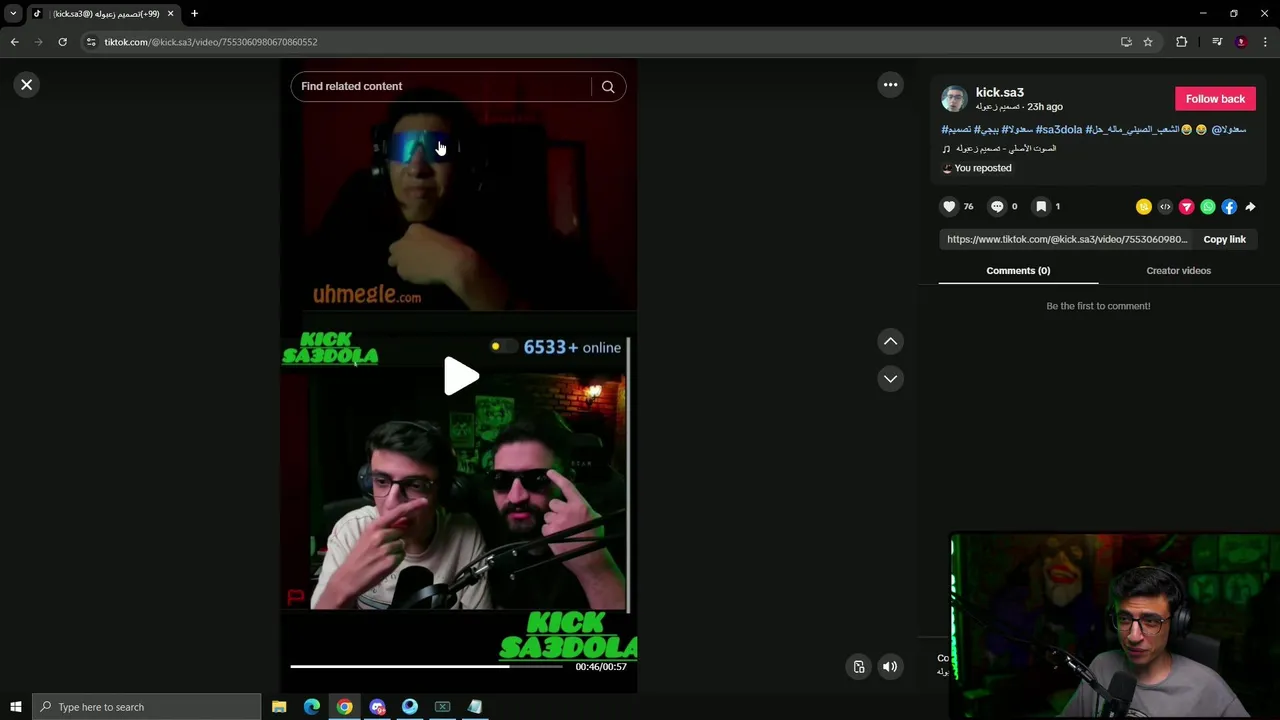Viewport: 1280px width, 720px height.
Task: Click the yellow repost icon
Action: tap(1144, 207)
